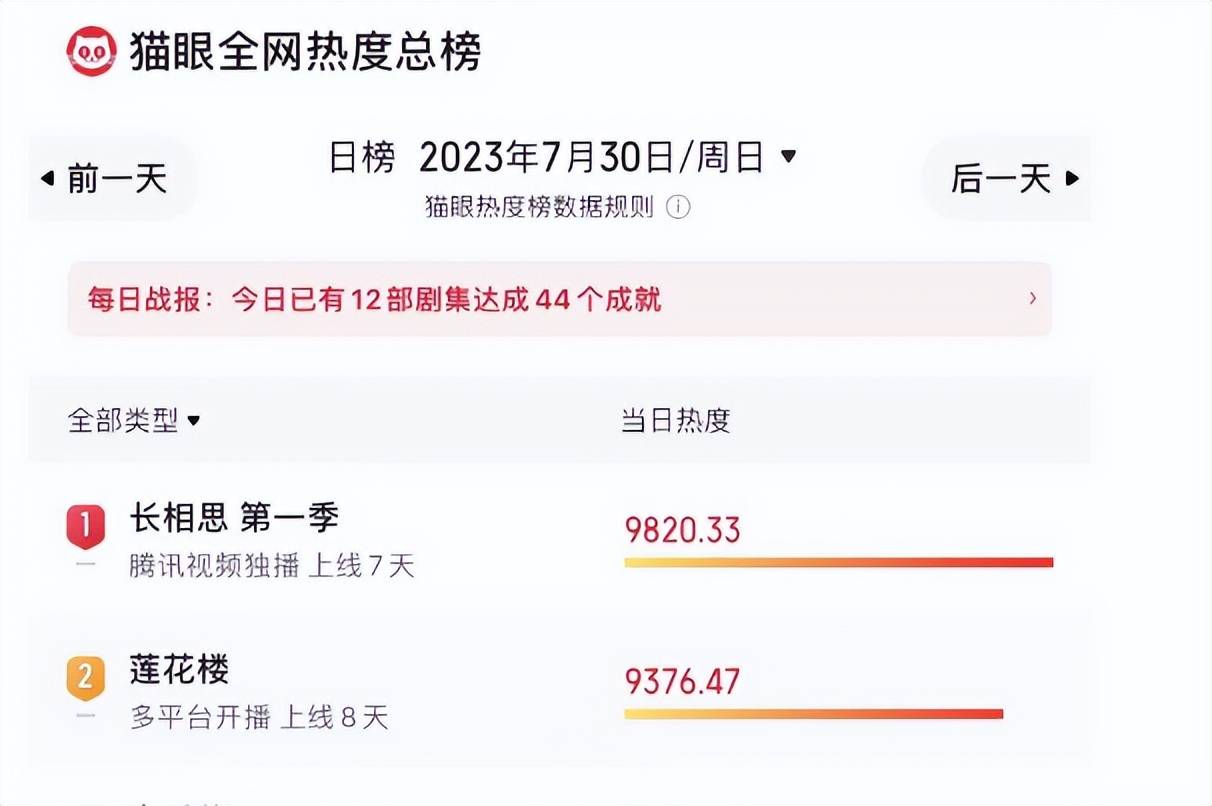Expand the 全部类型 type filter
The image size is (1212, 806).
click(134, 421)
